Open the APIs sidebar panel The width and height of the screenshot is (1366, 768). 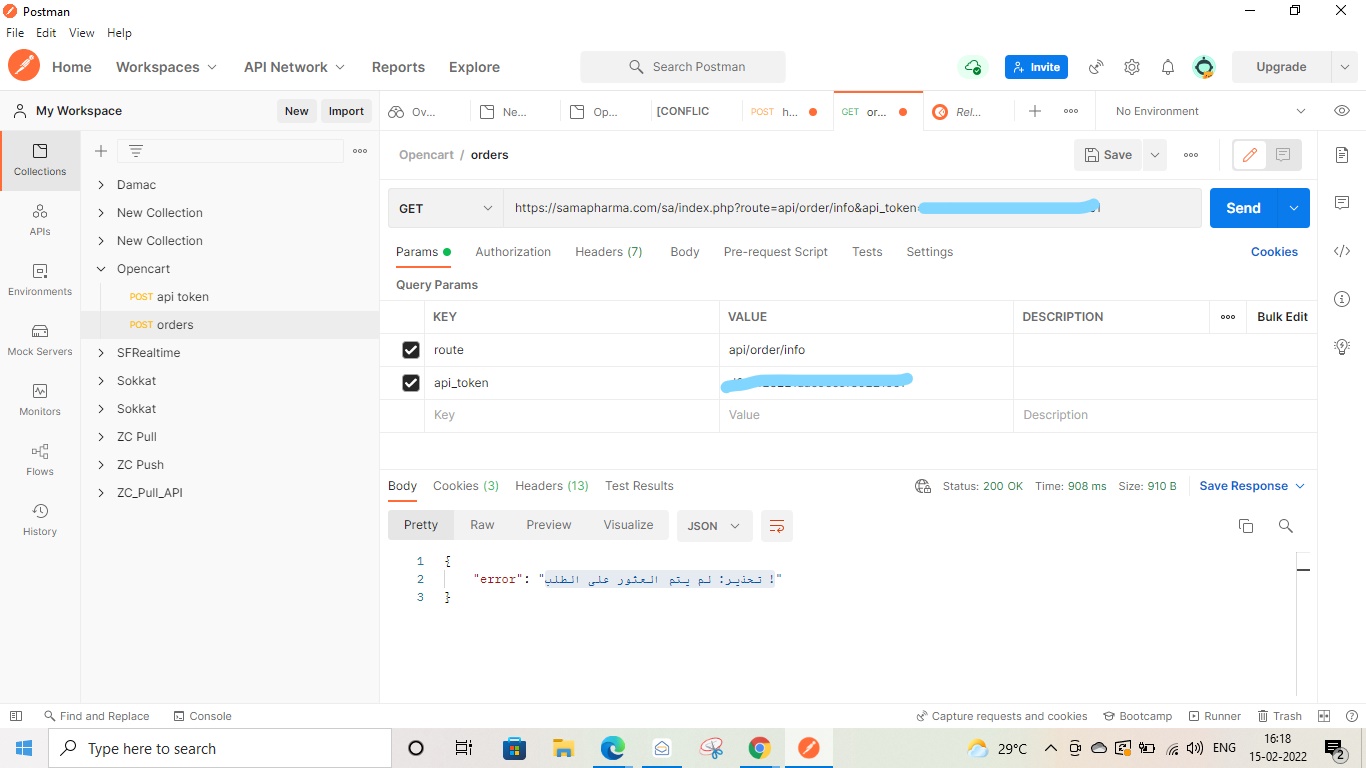pyautogui.click(x=40, y=220)
